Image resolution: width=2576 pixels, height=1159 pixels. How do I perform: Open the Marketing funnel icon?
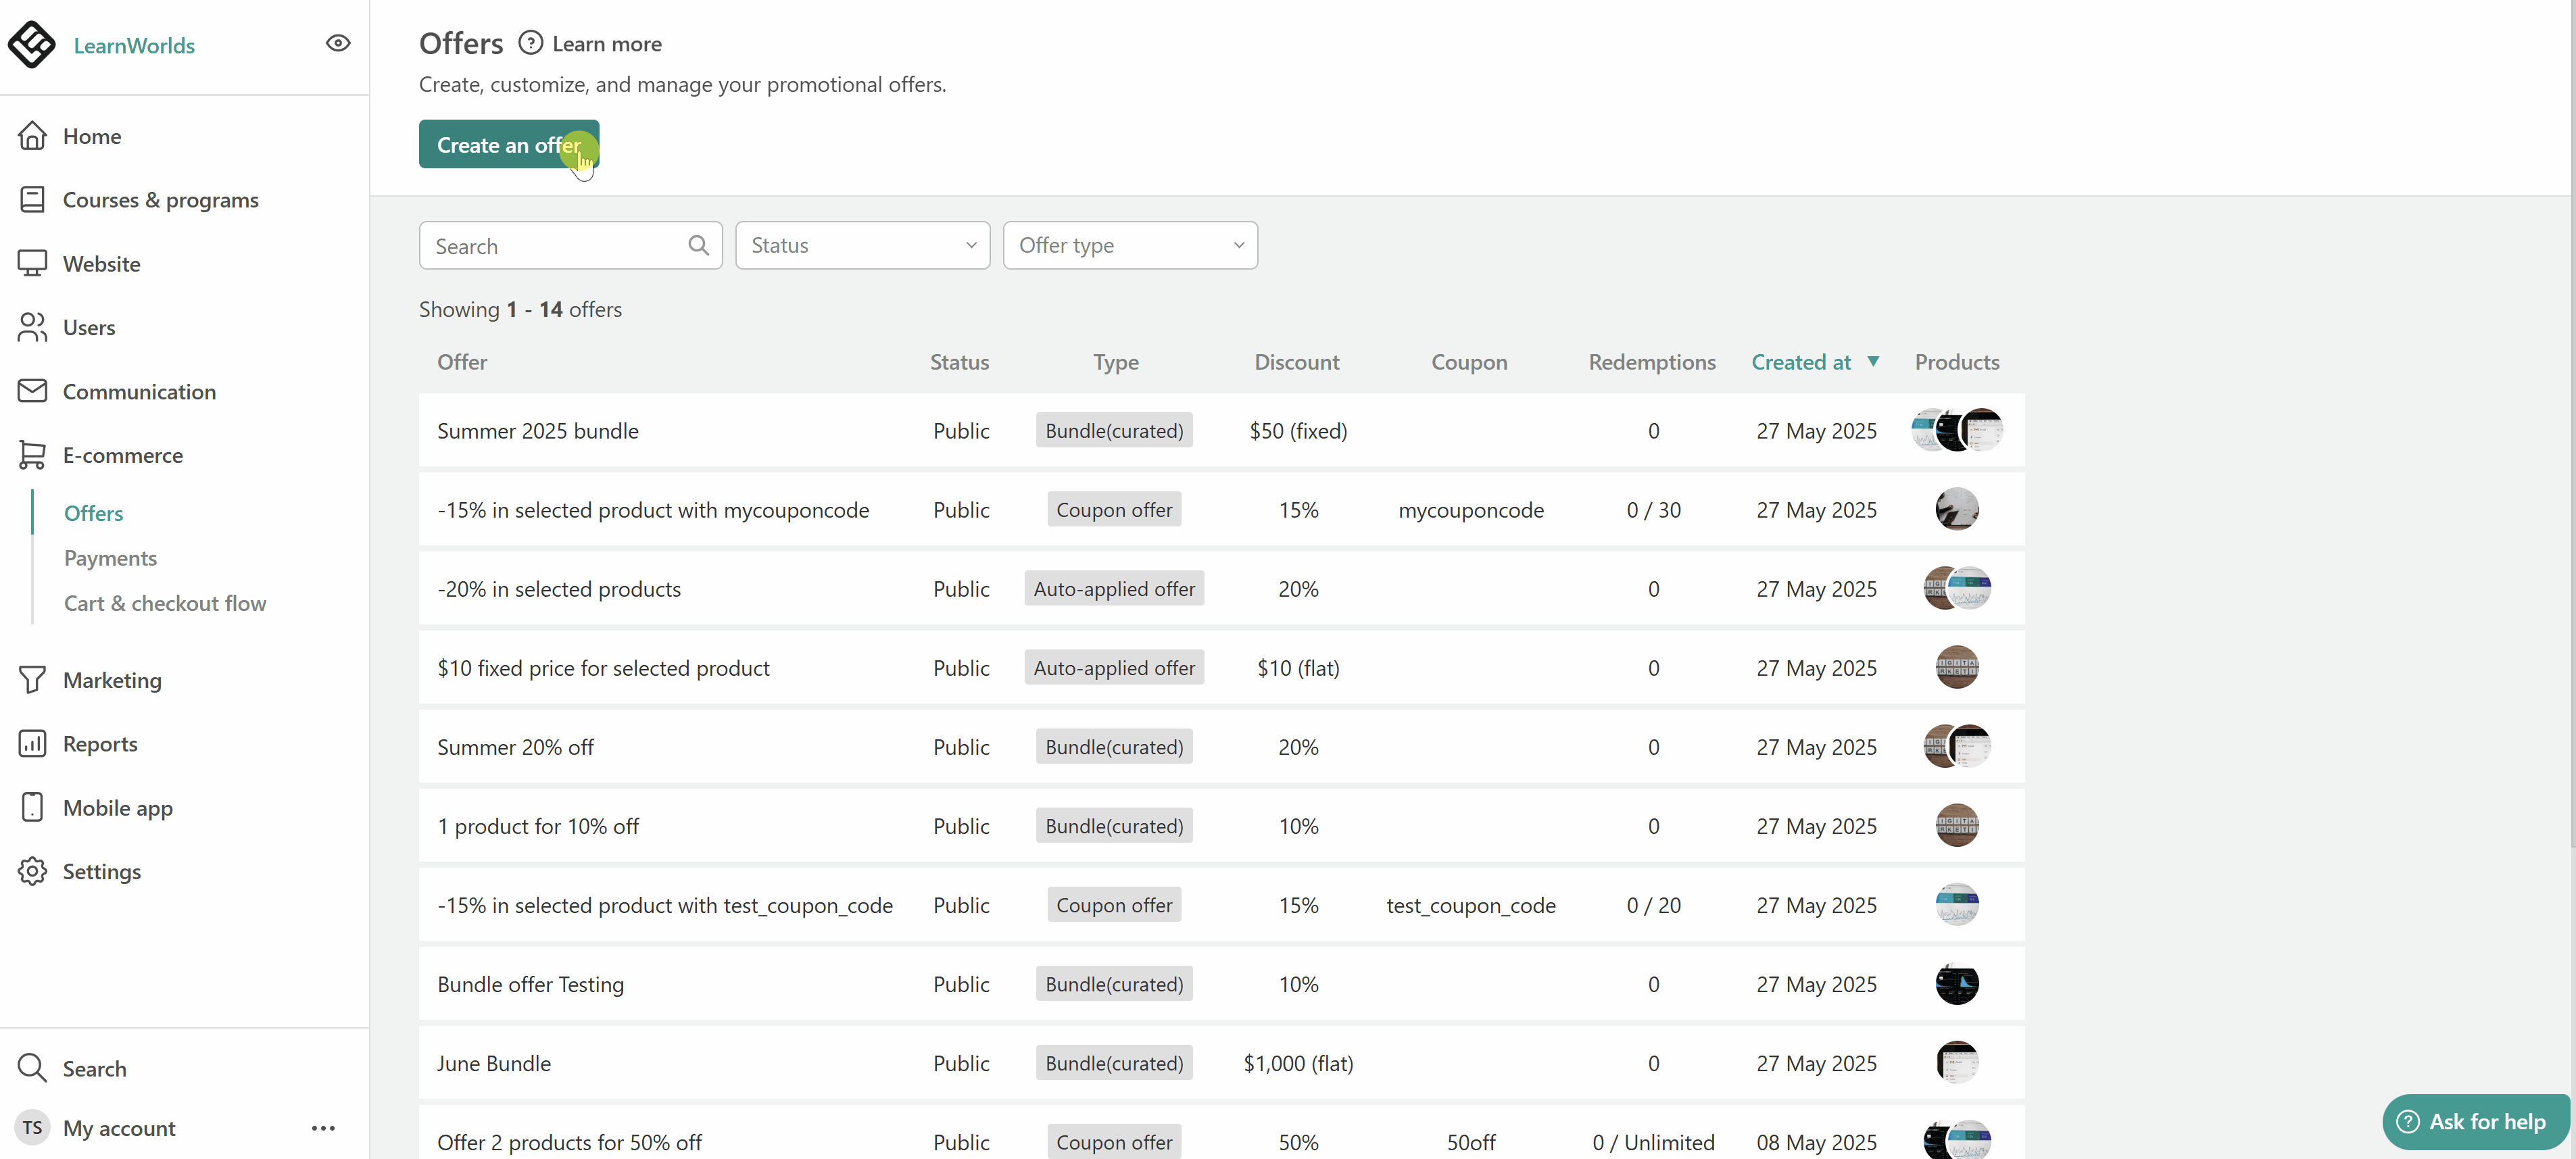coord(32,680)
